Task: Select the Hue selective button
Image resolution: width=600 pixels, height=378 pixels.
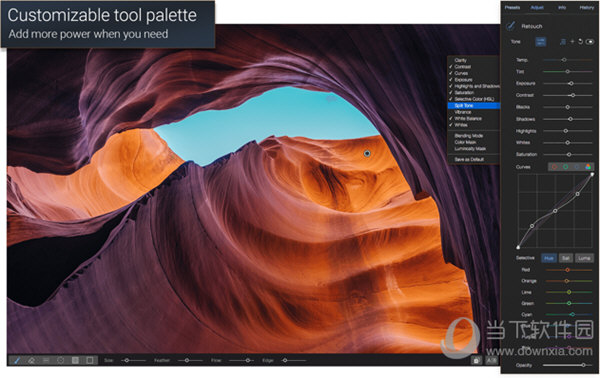Action: [x=549, y=258]
